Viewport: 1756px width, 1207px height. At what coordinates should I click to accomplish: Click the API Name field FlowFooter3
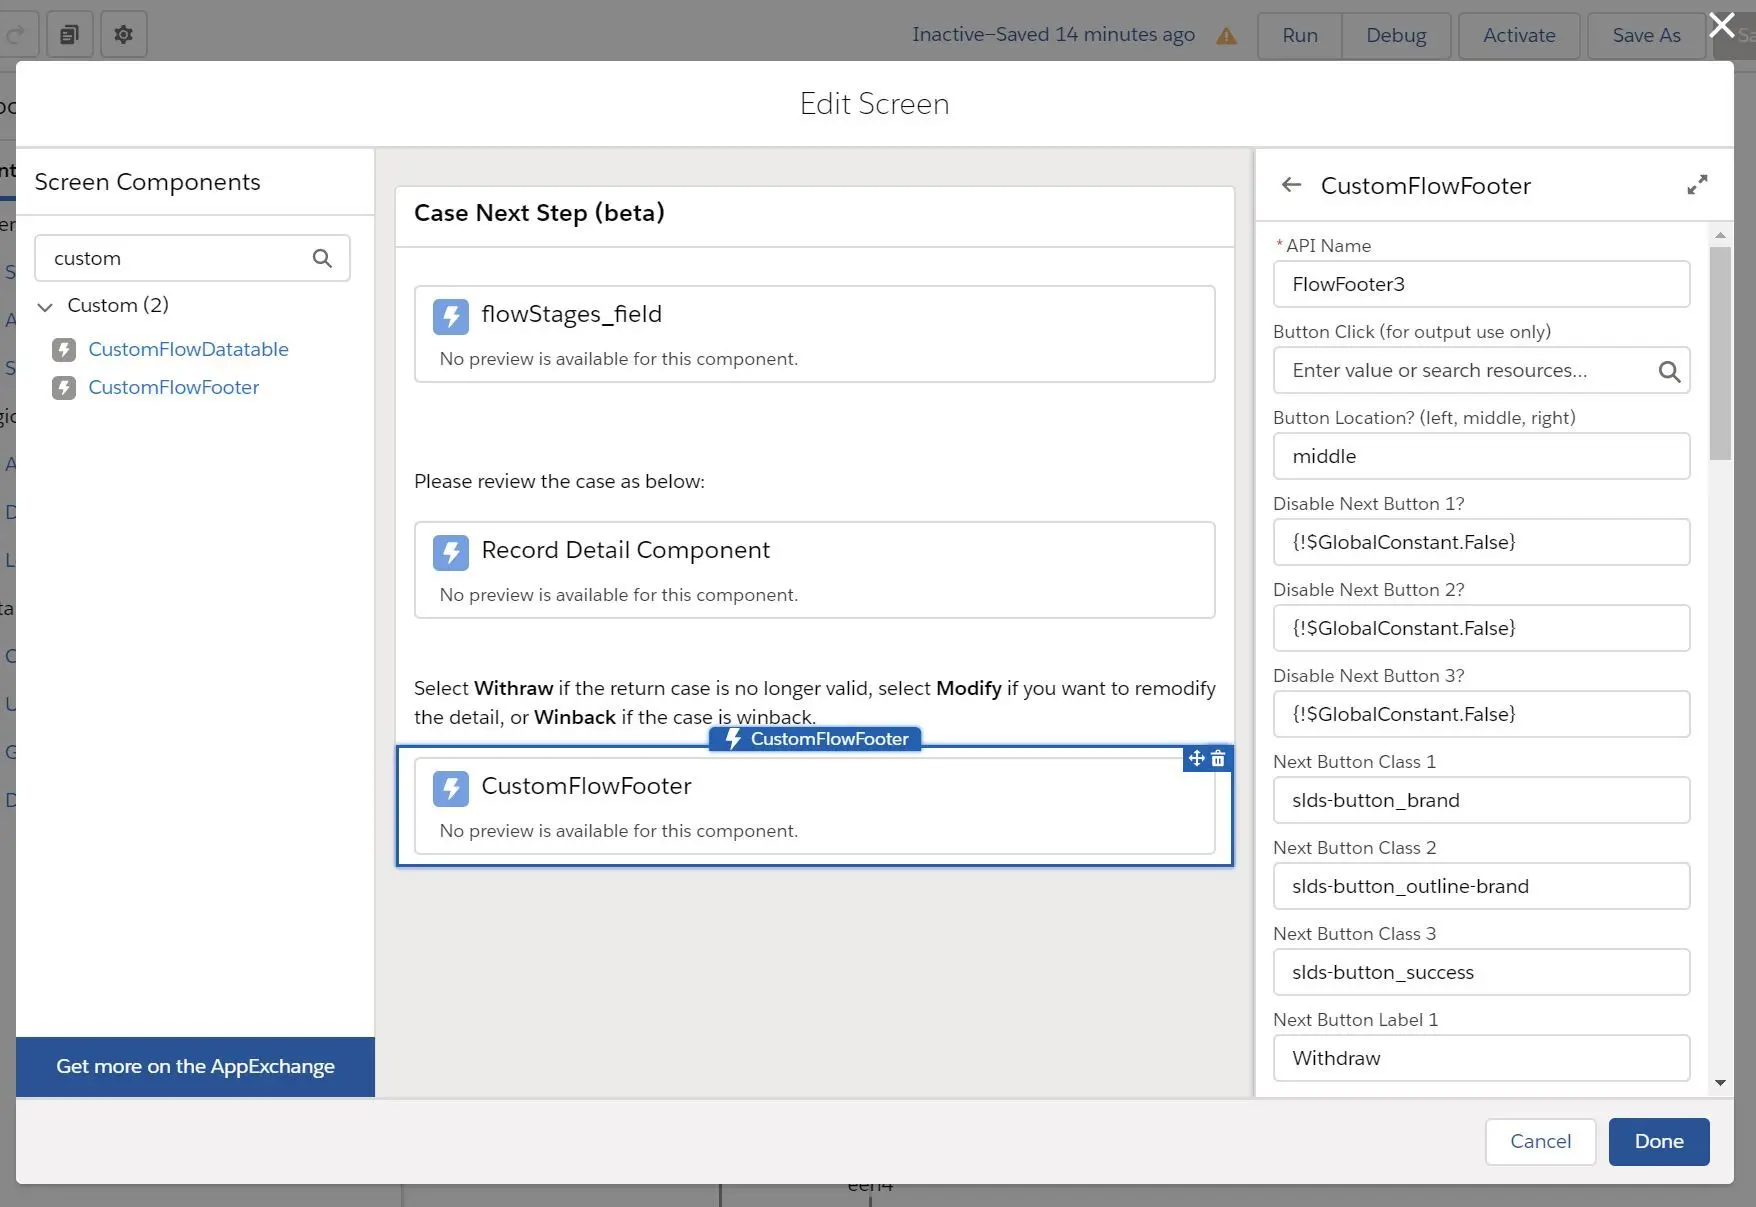[1481, 284]
